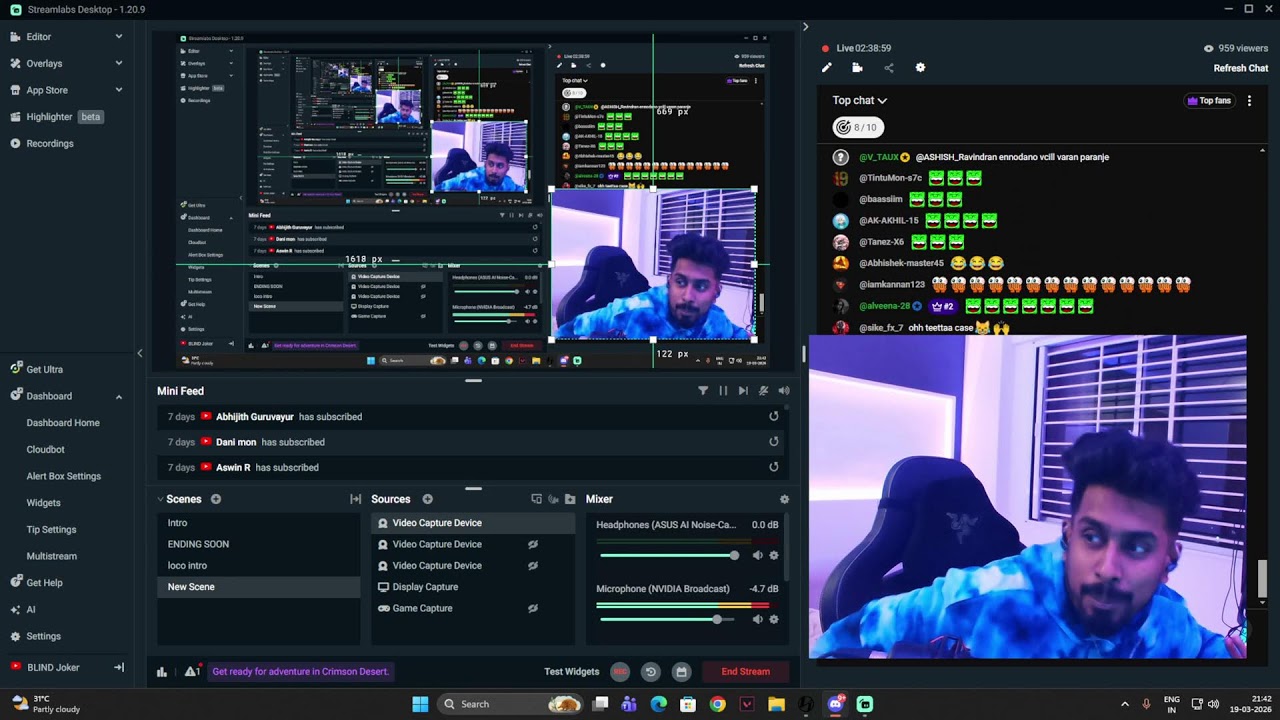Go to Dashboard Home
Image resolution: width=1280 pixels, height=720 pixels.
tap(63, 423)
